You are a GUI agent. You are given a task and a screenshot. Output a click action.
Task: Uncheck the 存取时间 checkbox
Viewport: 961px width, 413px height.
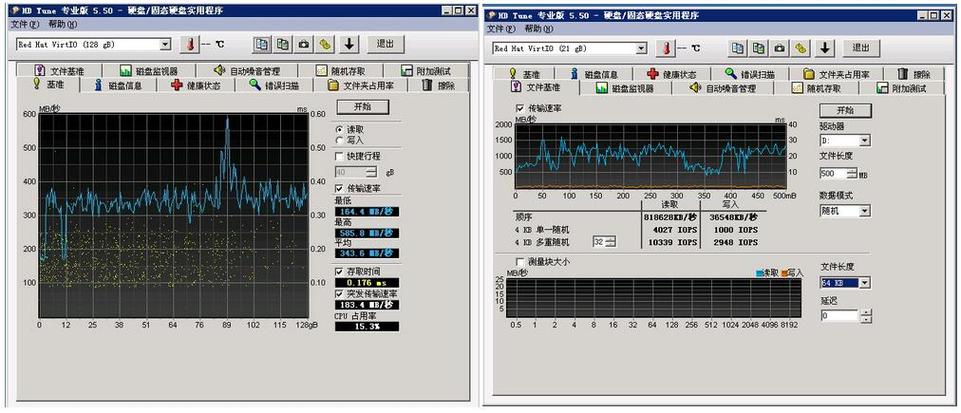click(340, 271)
